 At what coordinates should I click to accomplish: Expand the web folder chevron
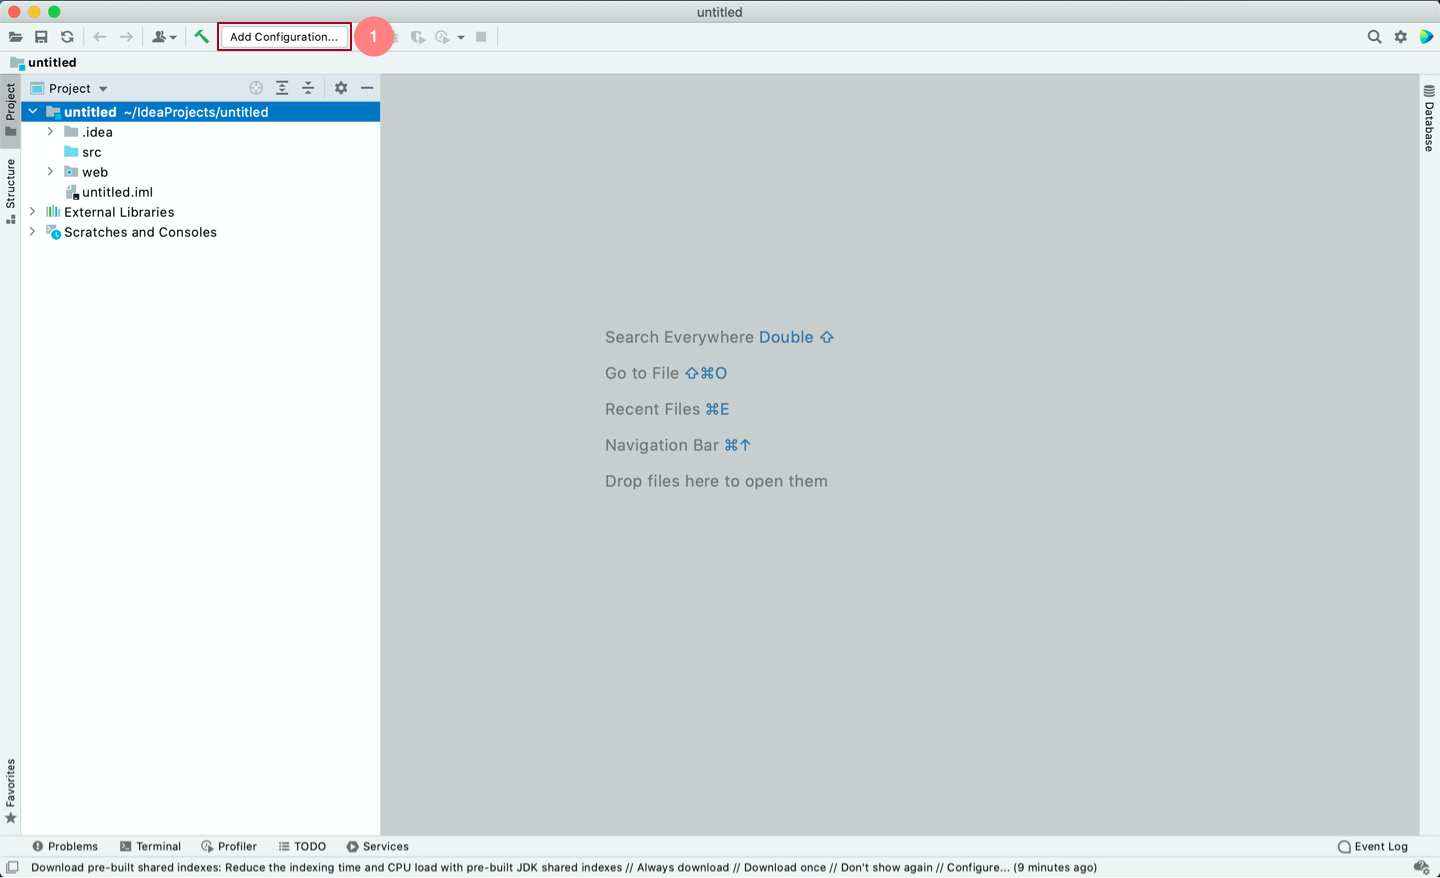51,172
